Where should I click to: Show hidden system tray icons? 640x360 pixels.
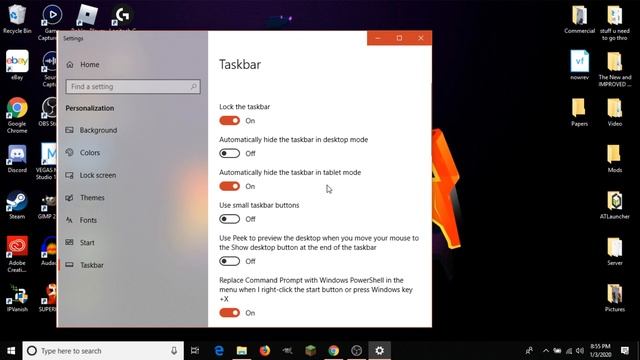pos(546,351)
